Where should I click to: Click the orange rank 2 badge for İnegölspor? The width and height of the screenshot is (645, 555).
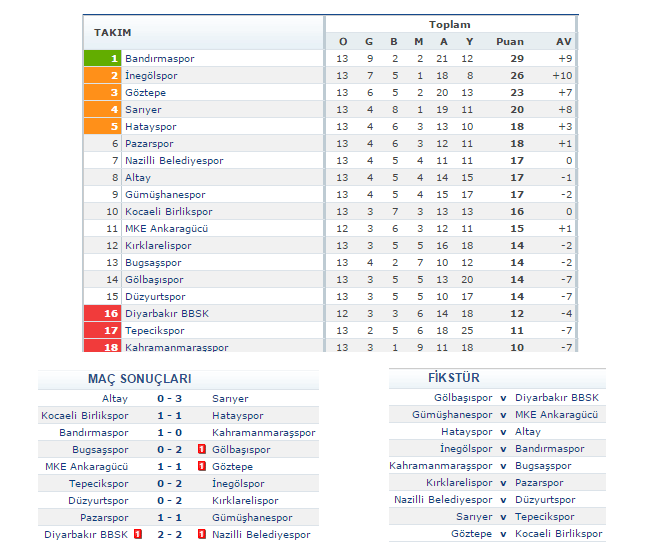103,75
